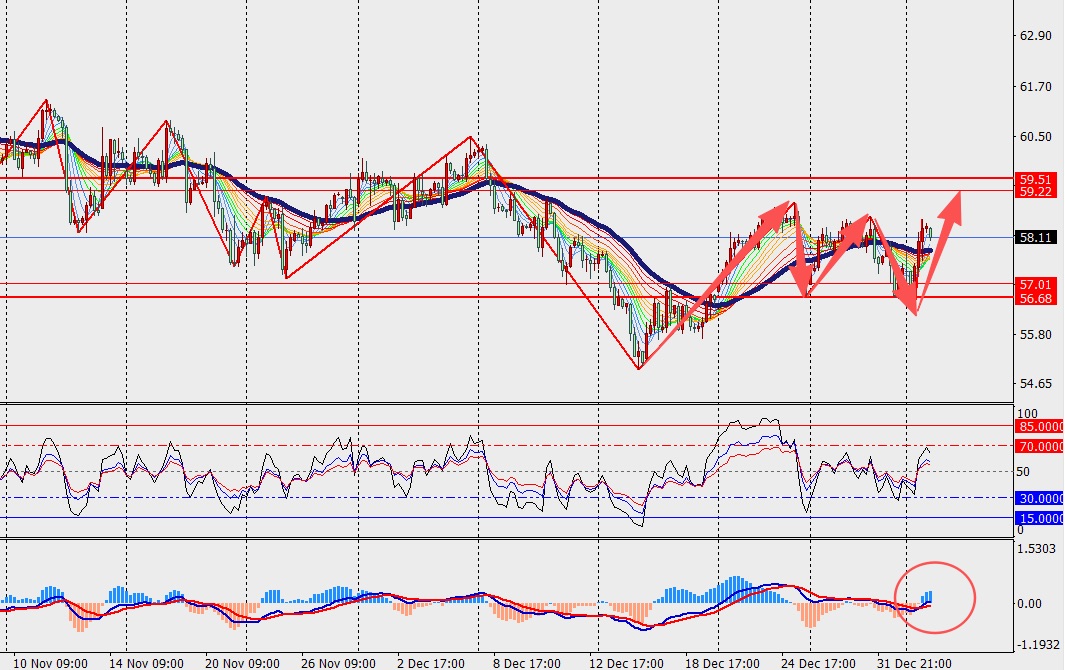Select the 54.65 price scale value
Image resolution: width=1065 pixels, height=670 pixels.
coord(1034,384)
